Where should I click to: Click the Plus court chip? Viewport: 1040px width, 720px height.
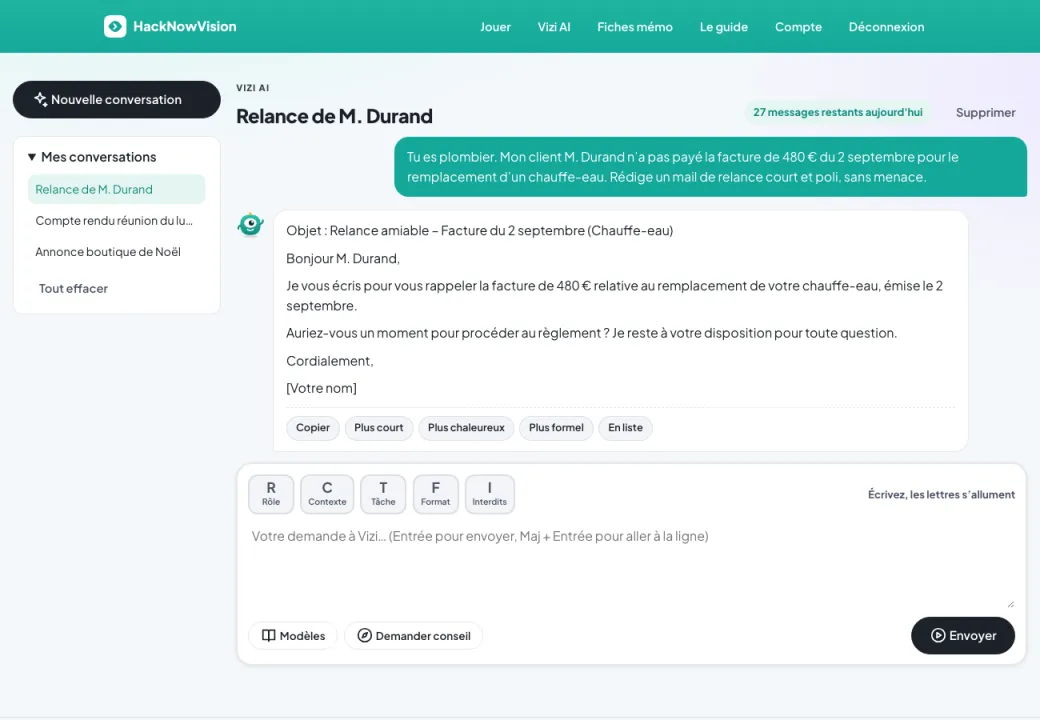point(379,428)
